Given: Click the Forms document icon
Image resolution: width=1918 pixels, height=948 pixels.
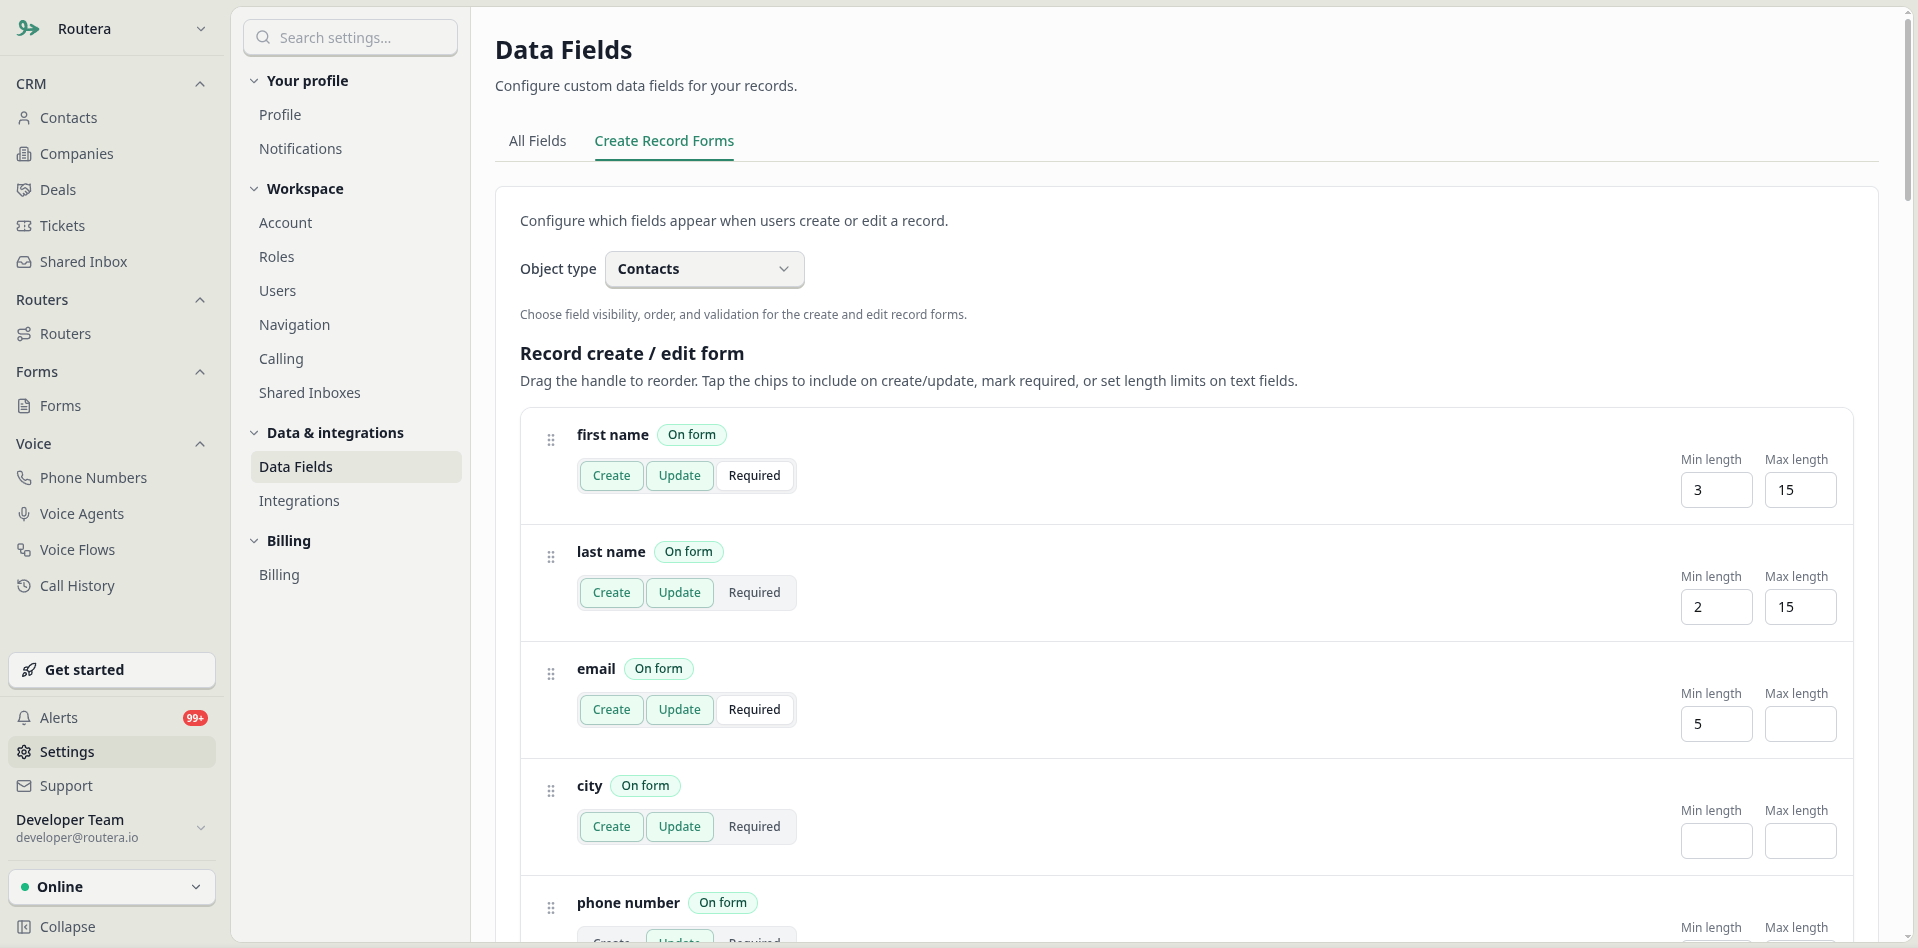Looking at the screenshot, I should point(24,406).
